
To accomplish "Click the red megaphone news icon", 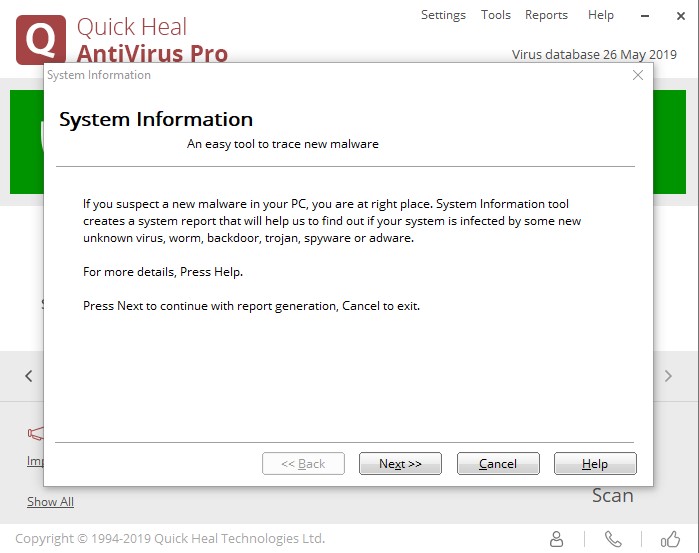I will click(x=36, y=433).
